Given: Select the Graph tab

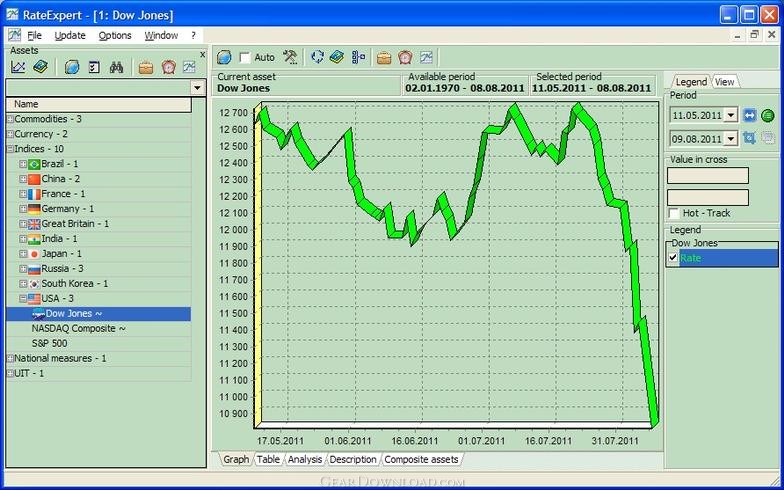Looking at the screenshot, I should [x=236, y=460].
